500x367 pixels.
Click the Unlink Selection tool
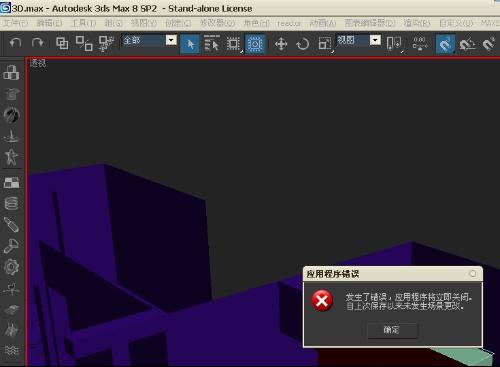pos(84,43)
